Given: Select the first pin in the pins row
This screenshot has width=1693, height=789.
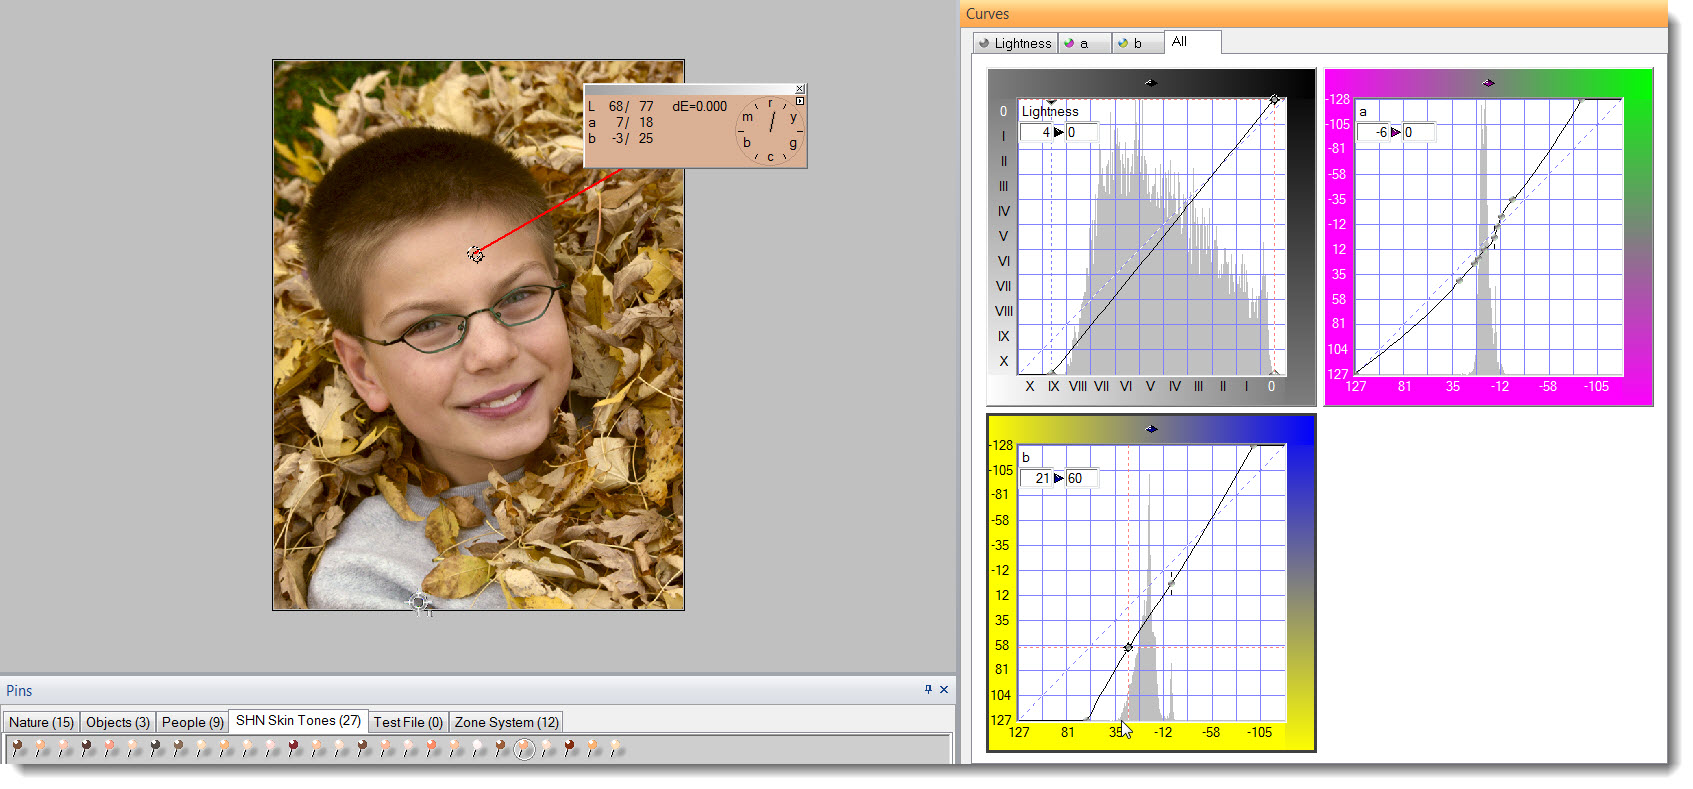Looking at the screenshot, I should (x=17, y=749).
